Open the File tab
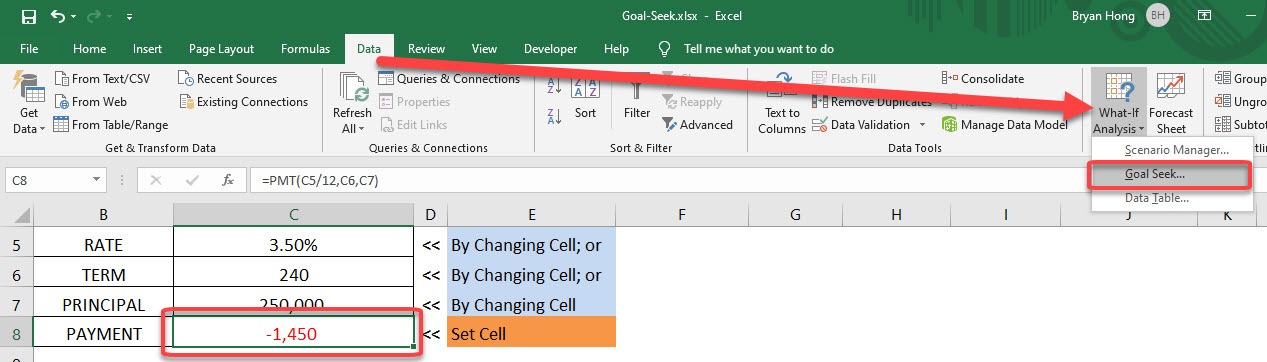Viewport: 1267px width, 362px height. (x=29, y=48)
